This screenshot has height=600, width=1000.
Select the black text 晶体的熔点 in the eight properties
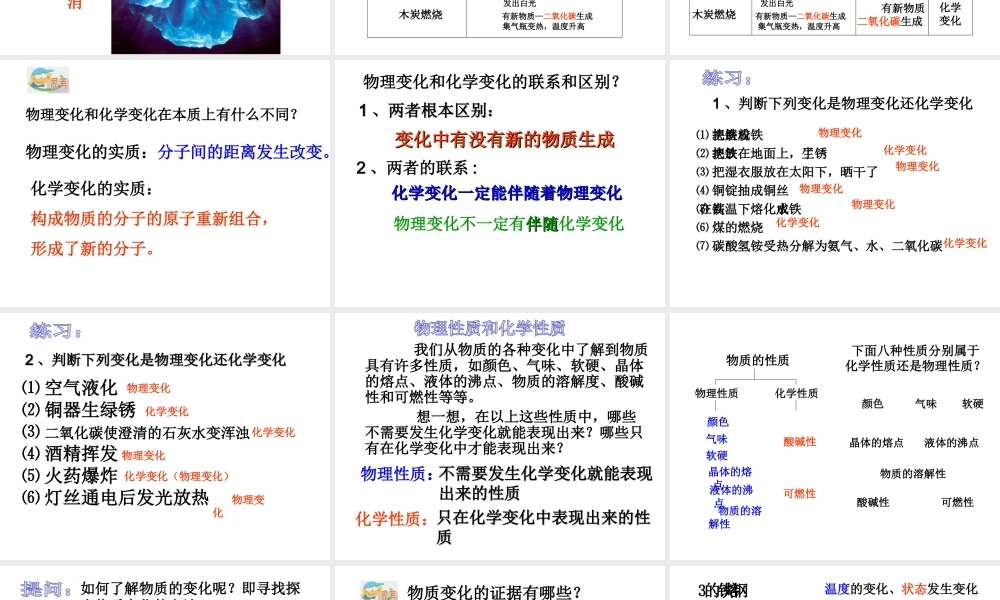coord(876,443)
